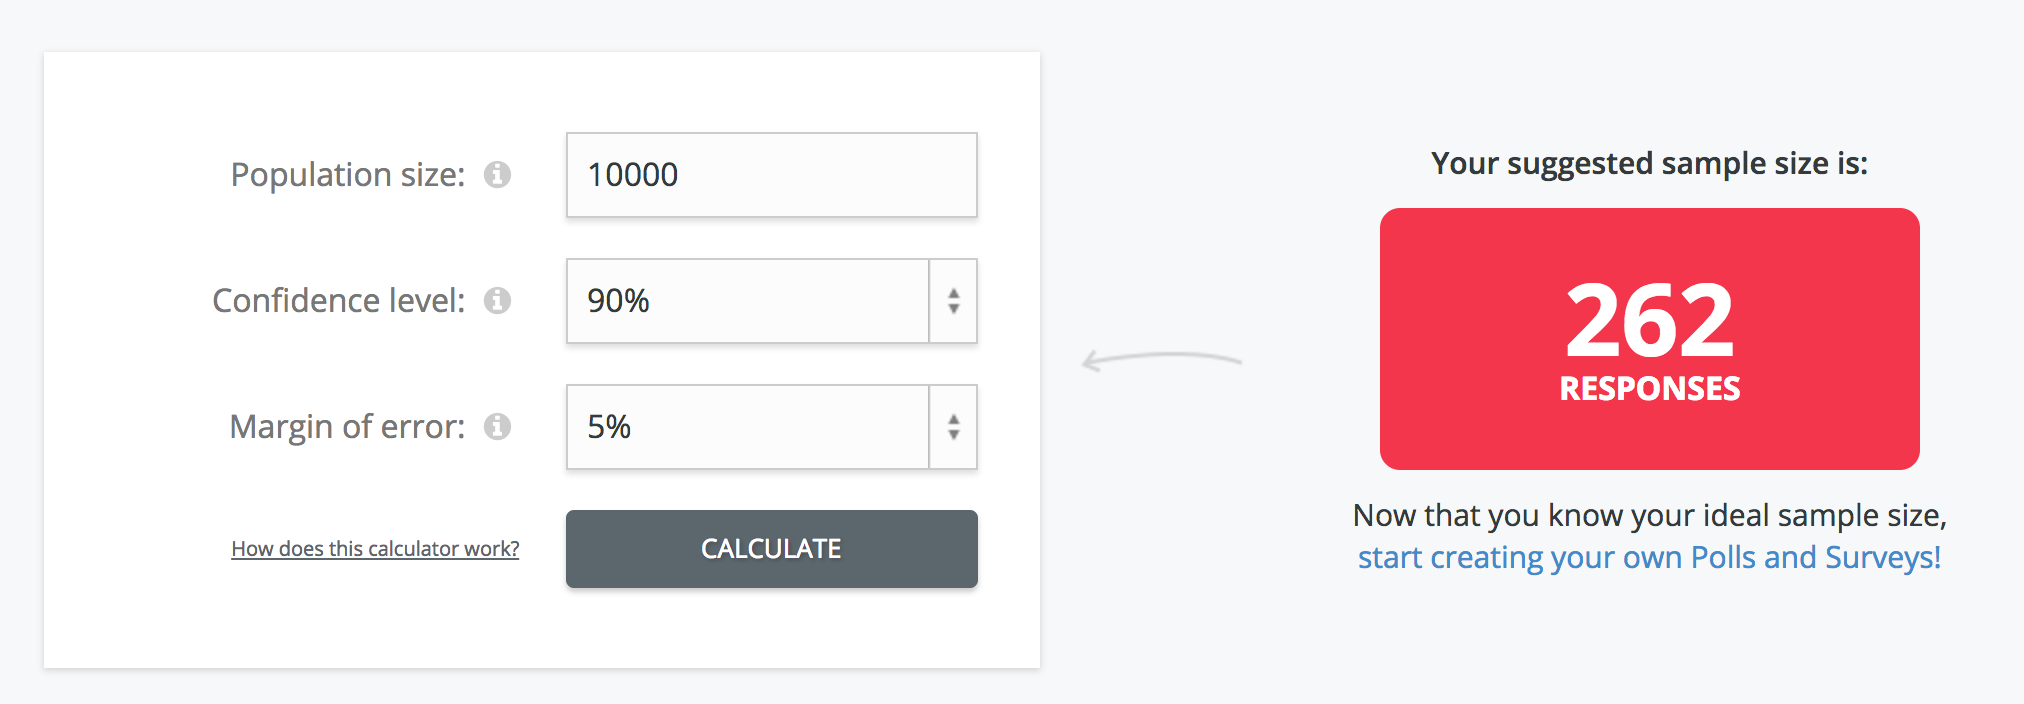
Task: Click the Margin of error info icon
Action: (497, 427)
